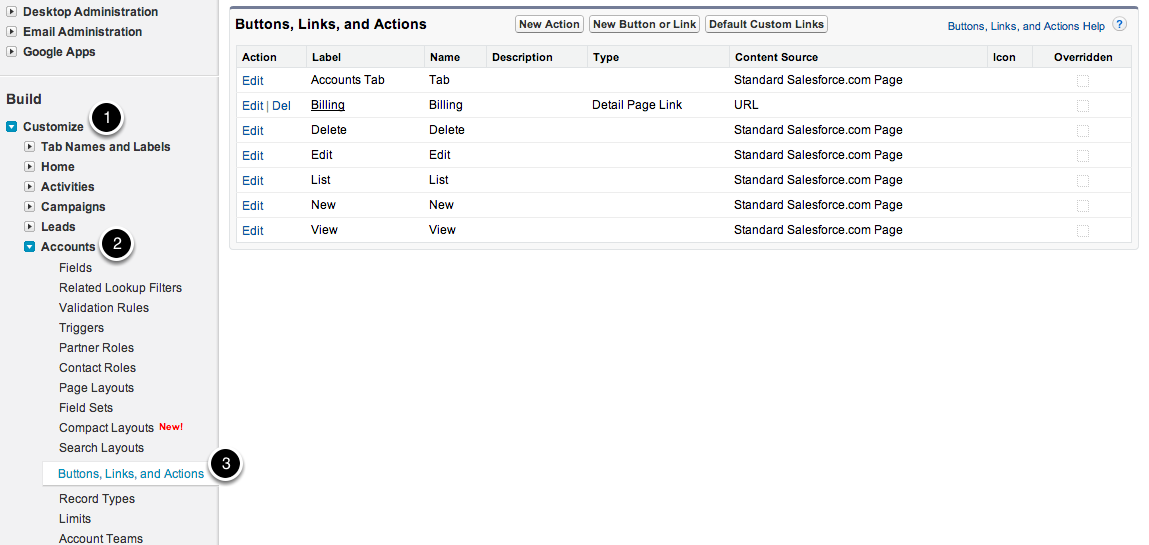This screenshot has width=1149, height=545.
Task: Expand the Email Administration section
Action: tap(12, 32)
